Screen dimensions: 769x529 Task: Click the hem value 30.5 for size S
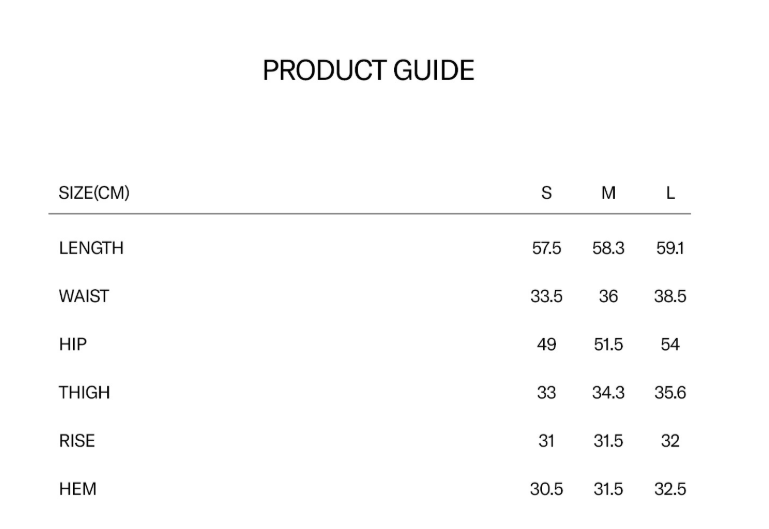pyautogui.click(x=546, y=489)
